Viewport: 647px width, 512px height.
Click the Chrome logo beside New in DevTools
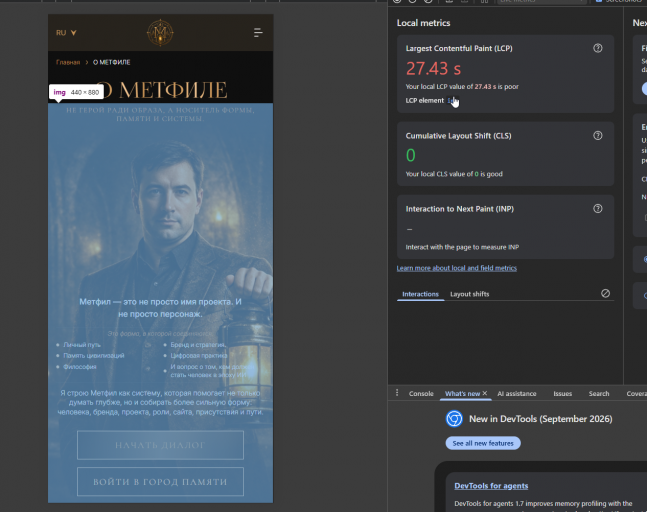[454, 419]
